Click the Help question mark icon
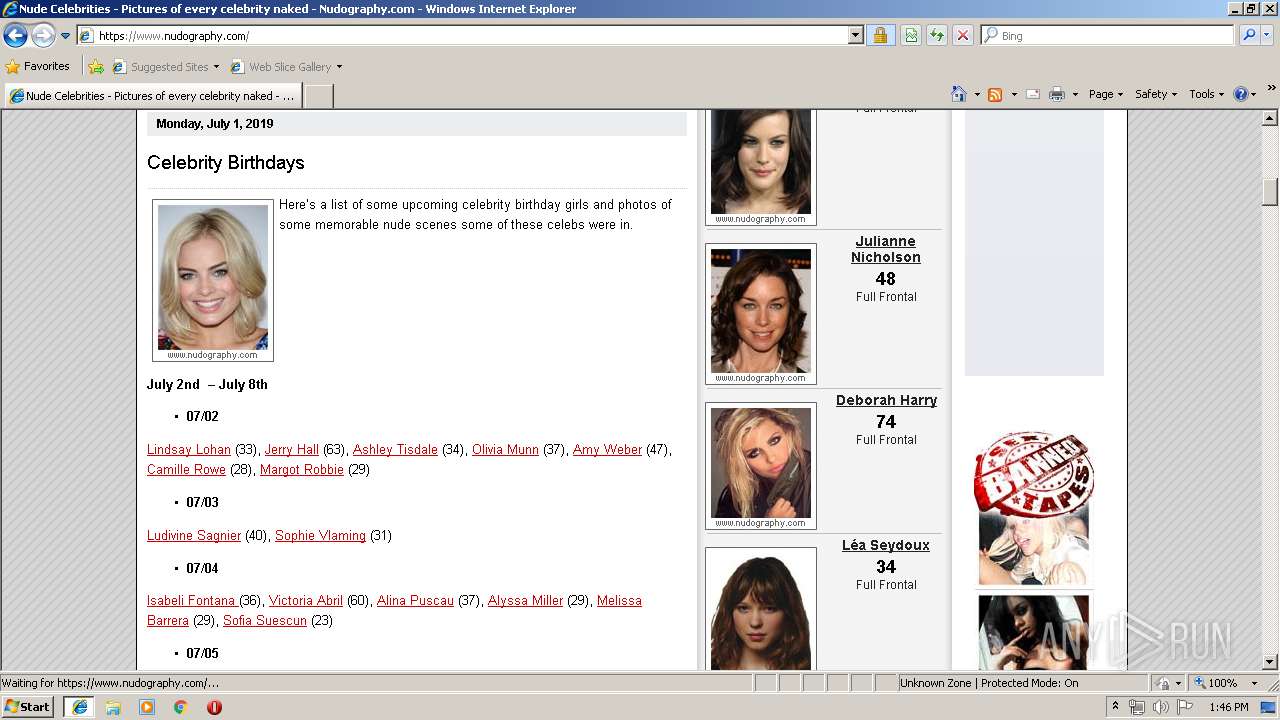The height and width of the screenshot is (720, 1280). (x=1241, y=94)
